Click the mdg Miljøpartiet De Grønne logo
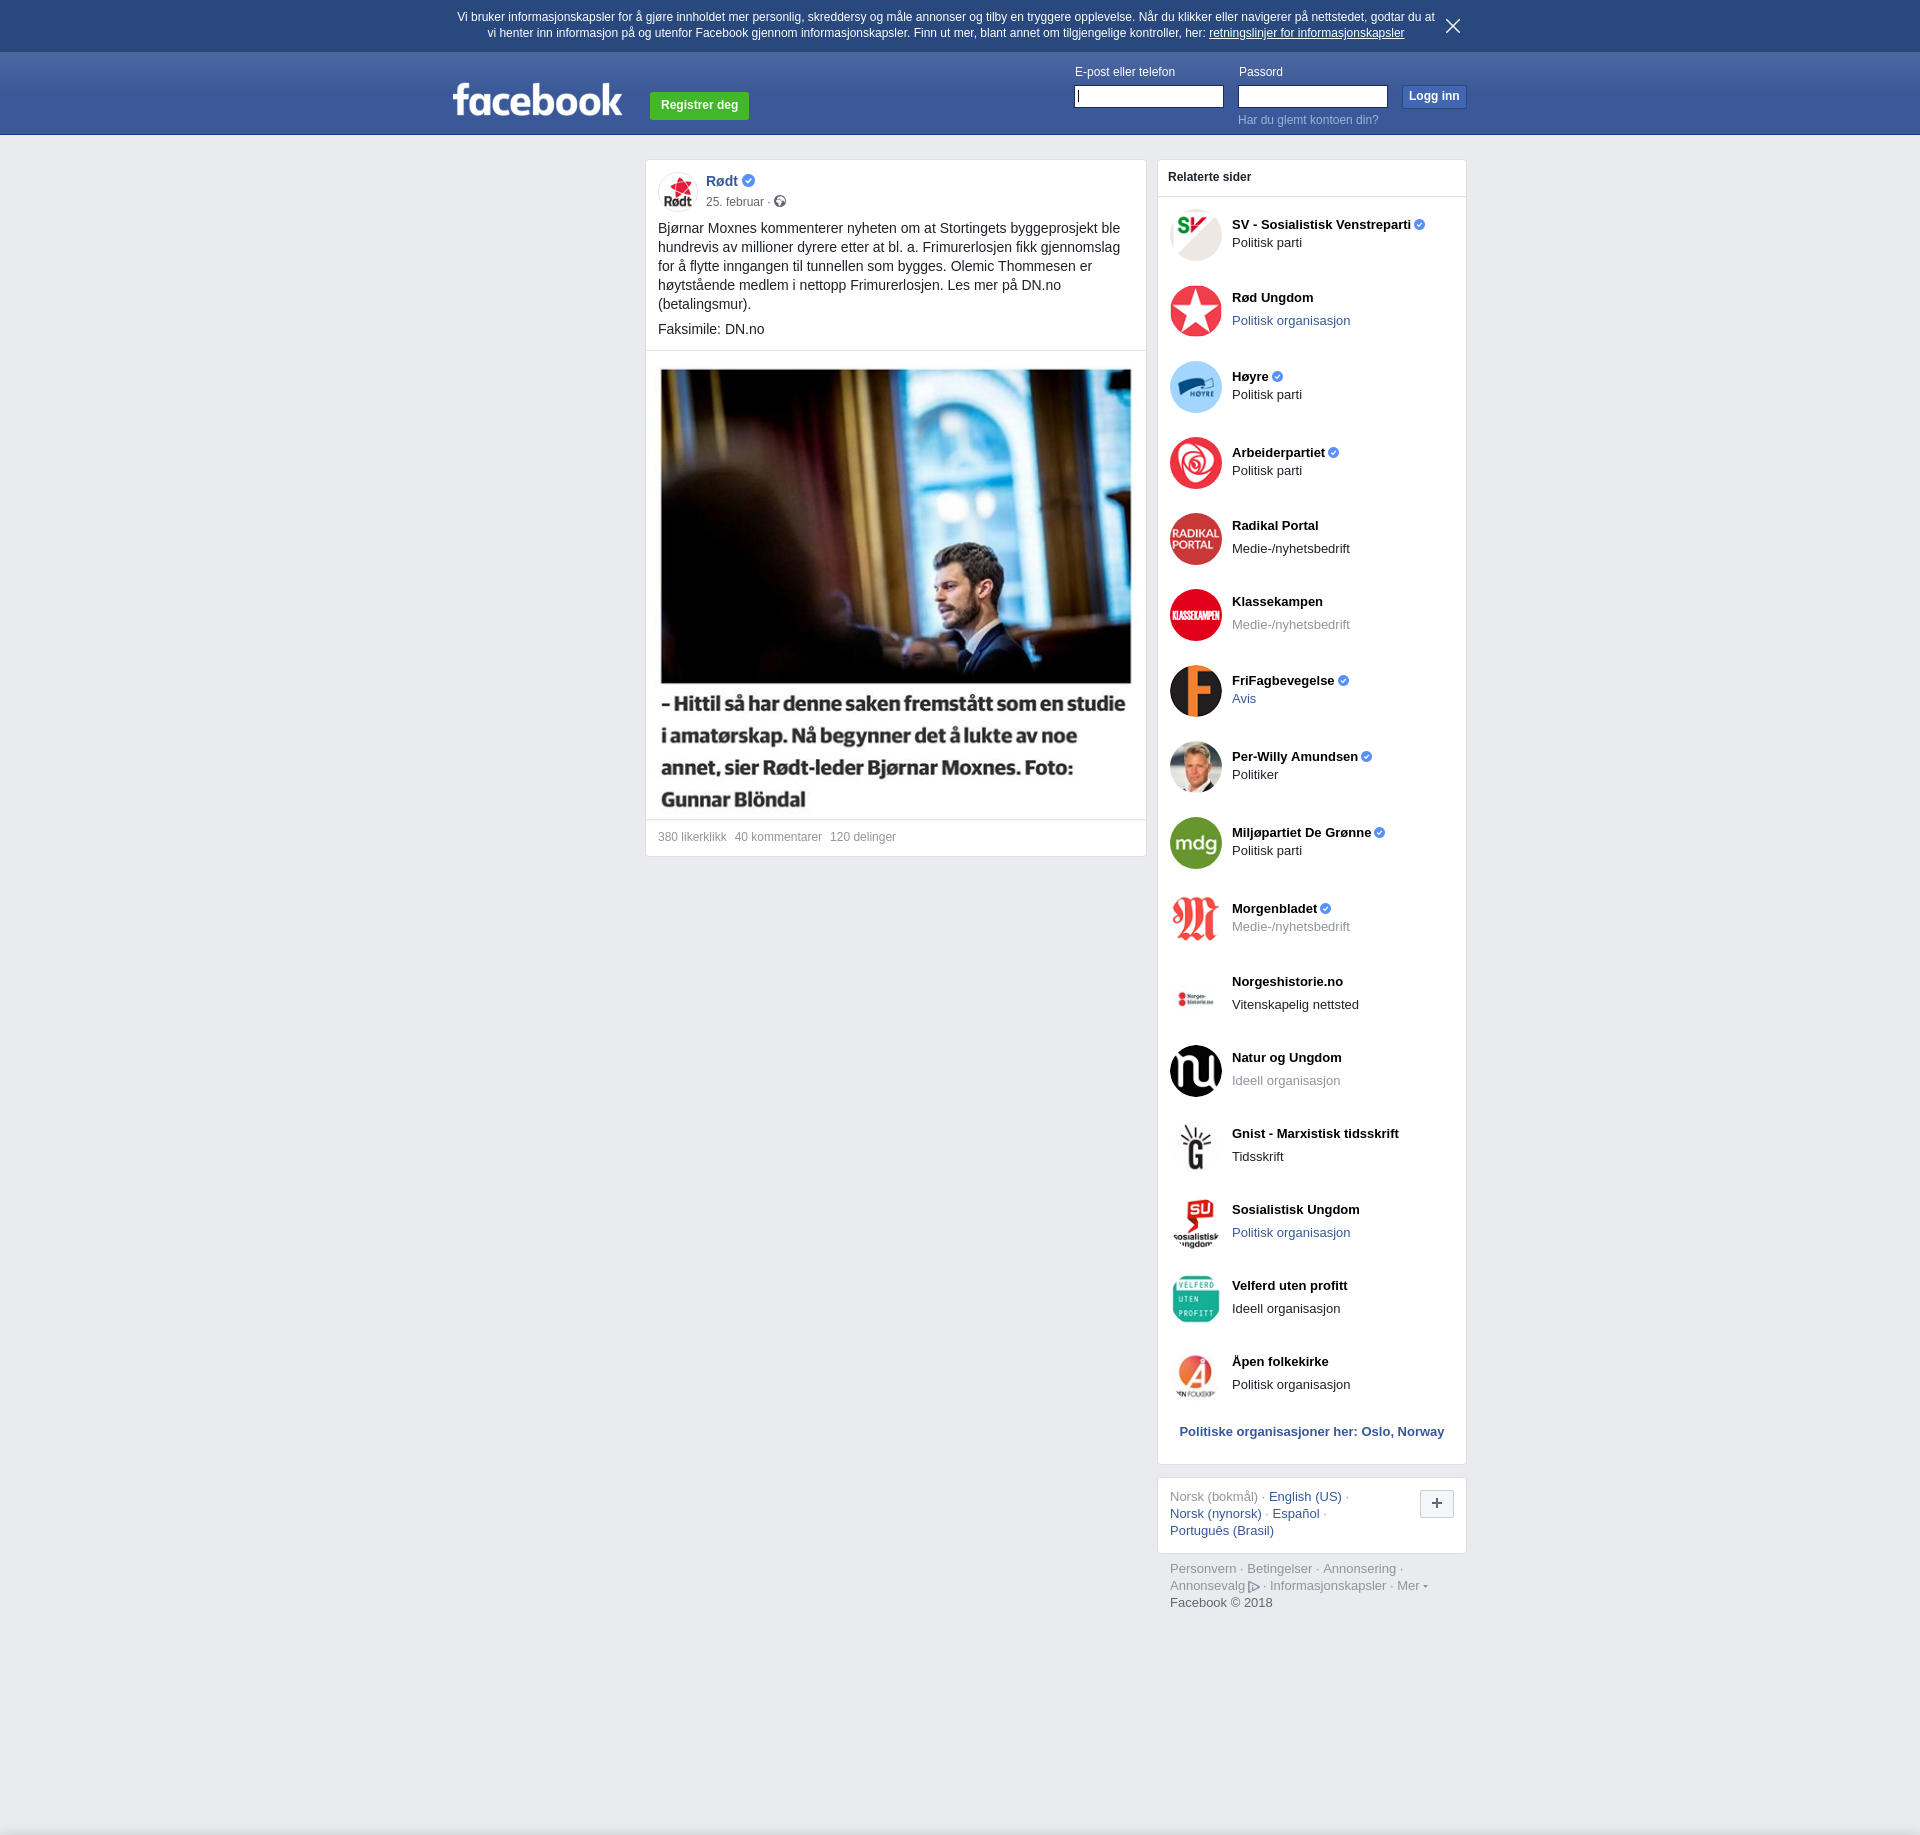Screen dimensions: 1920x1835 (1196, 843)
